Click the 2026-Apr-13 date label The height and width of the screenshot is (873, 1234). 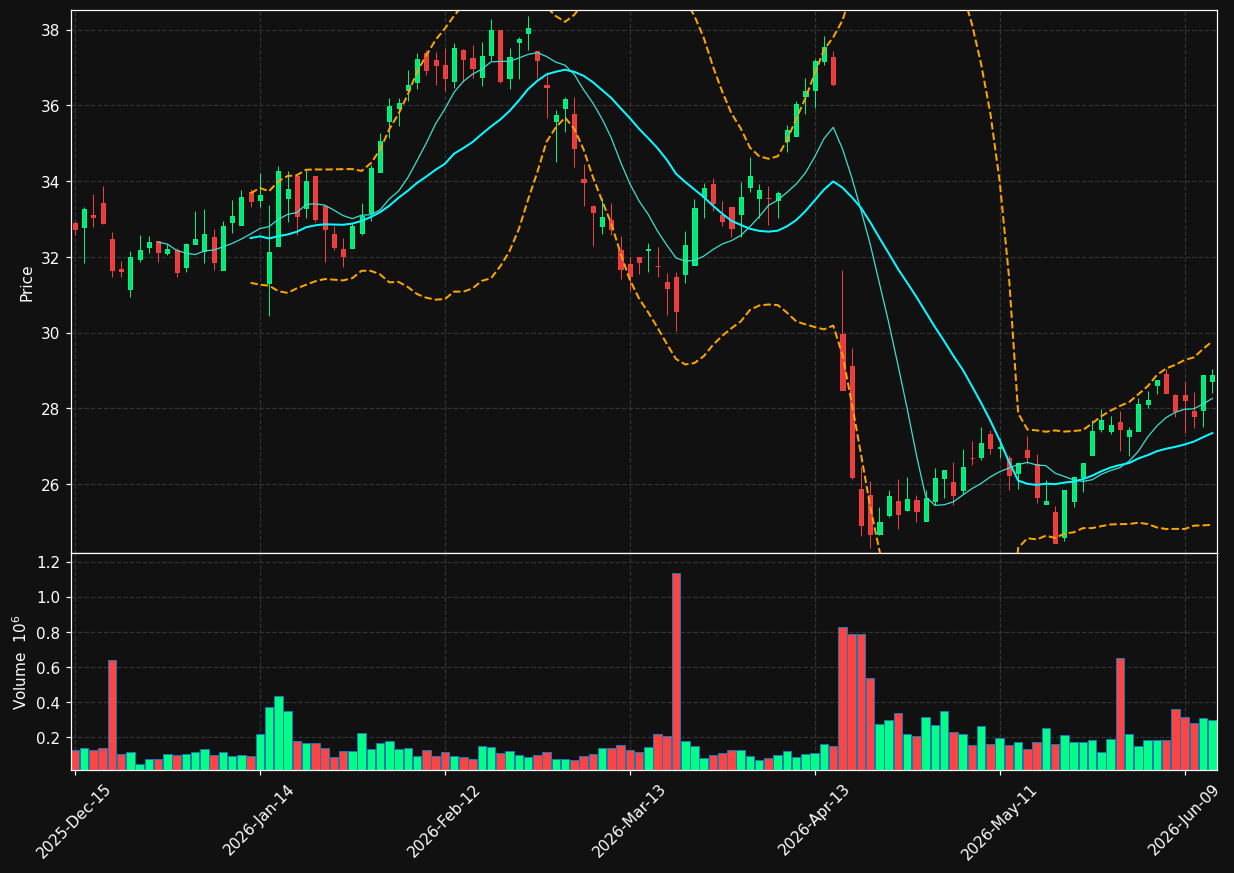coord(814,820)
